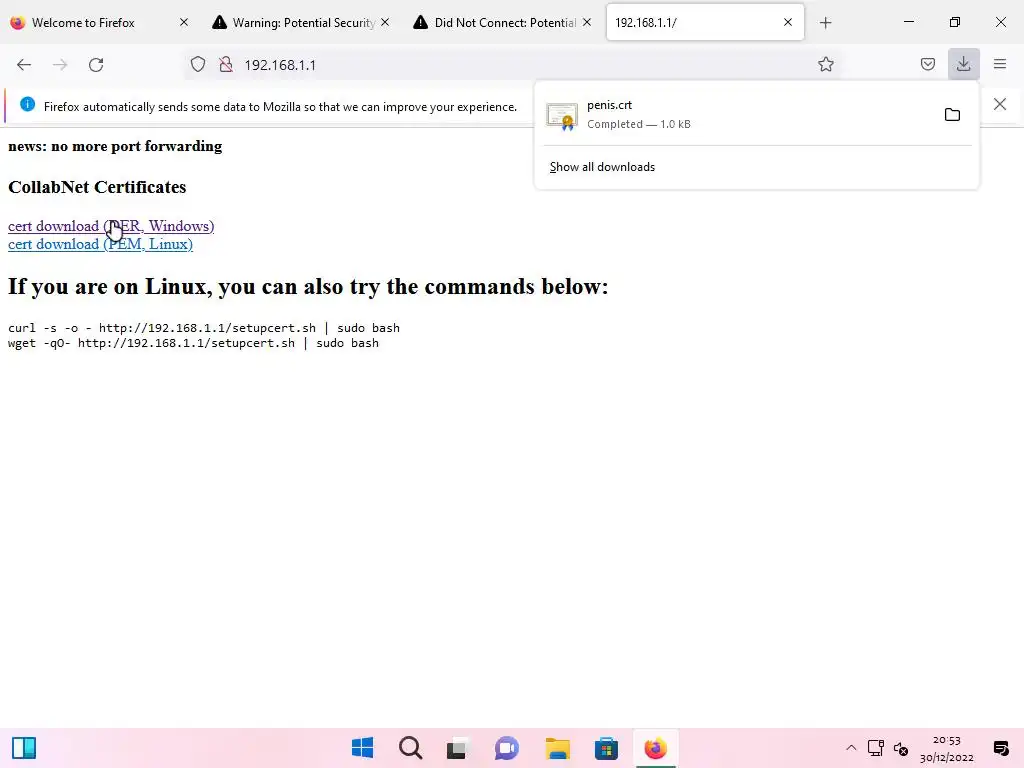
Task: Click the insecure connection padlock icon
Action: click(x=226, y=65)
